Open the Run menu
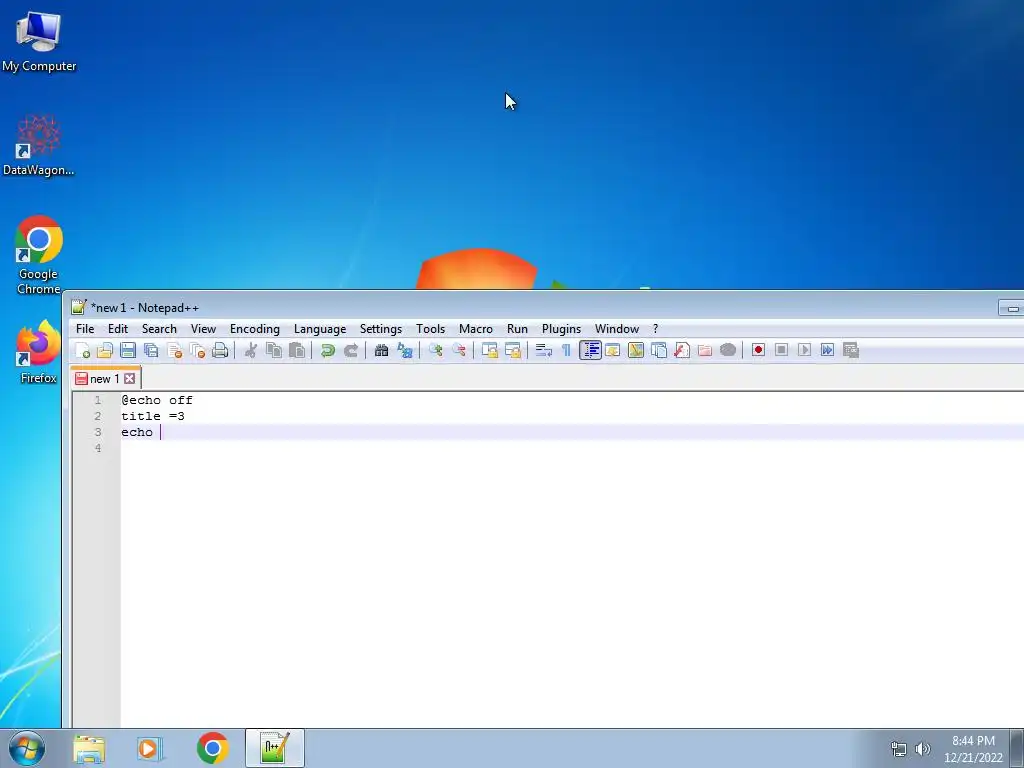The image size is (1024, 768). [517, 329]
